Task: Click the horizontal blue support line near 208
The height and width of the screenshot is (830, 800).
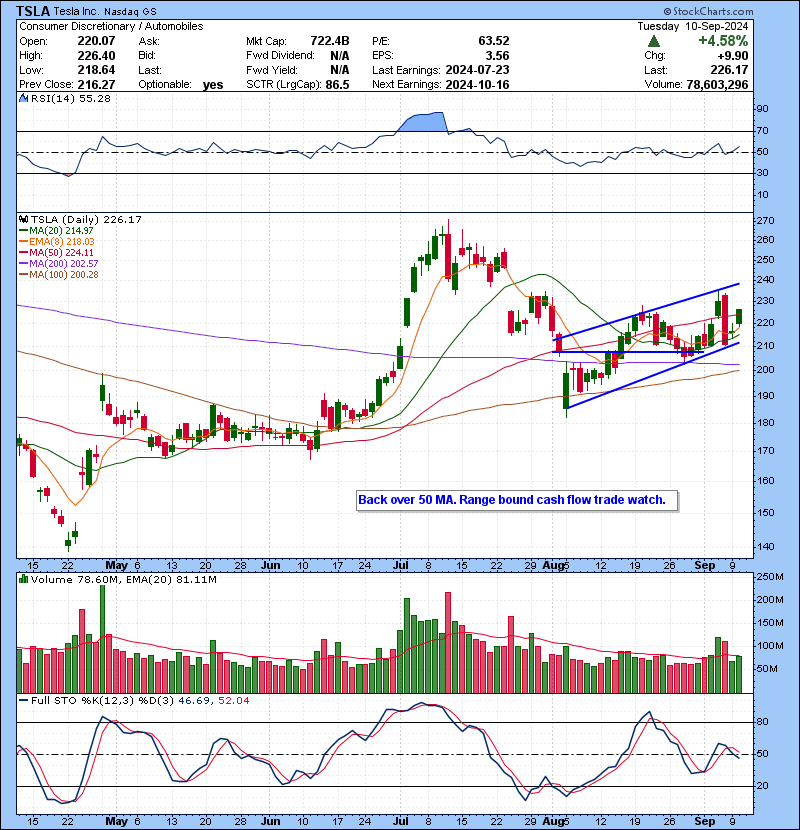Action: 628,352
